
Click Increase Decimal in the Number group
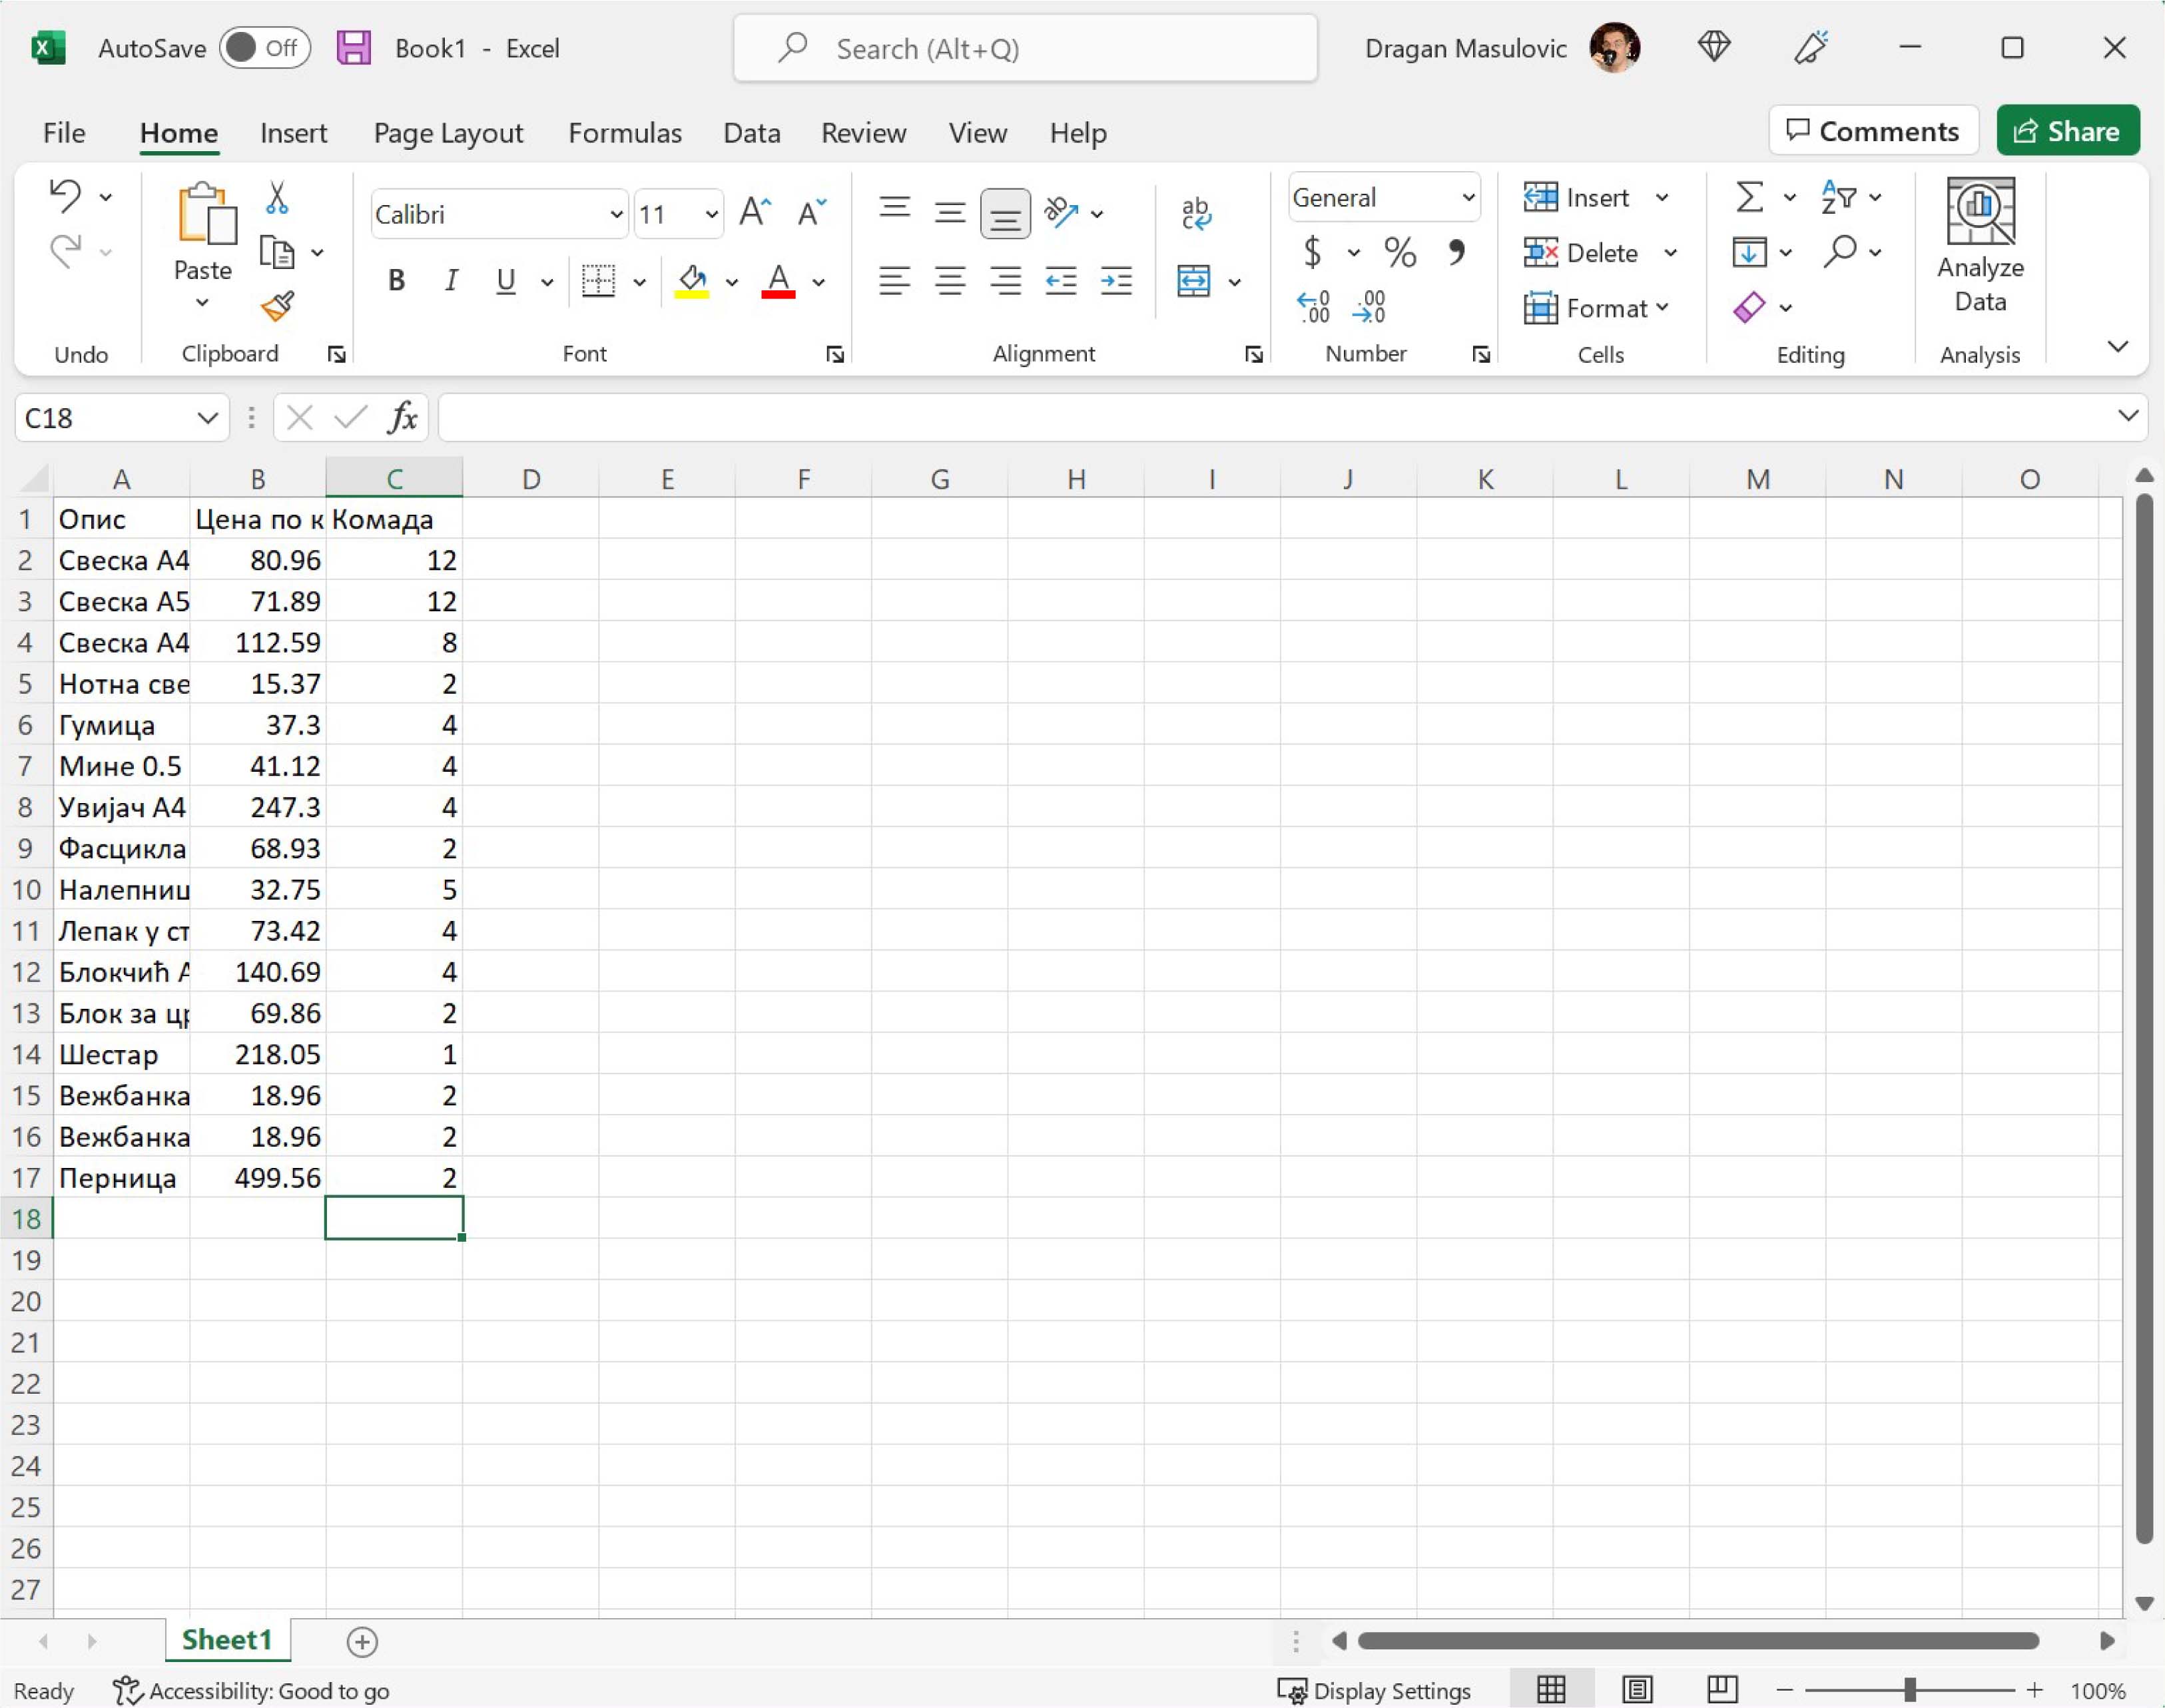click(1313, 307)
